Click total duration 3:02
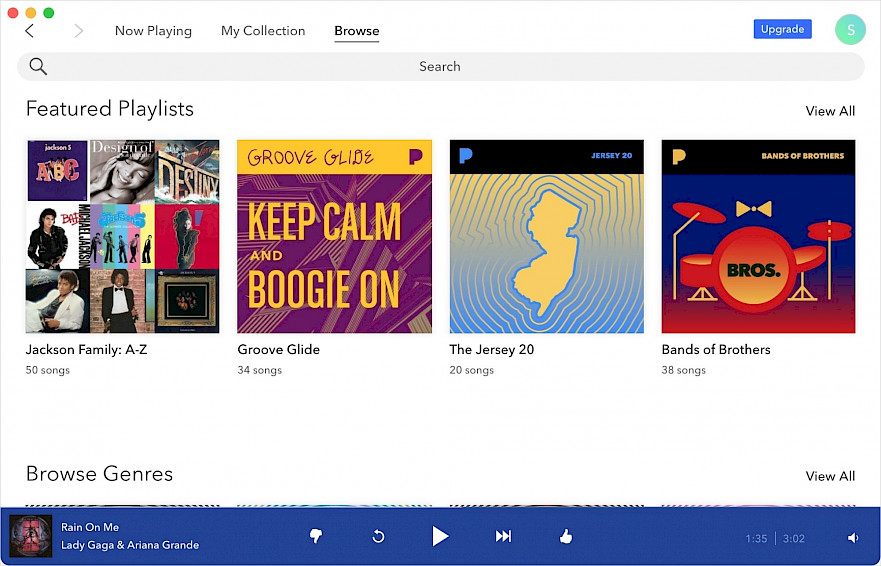Image resolution: width=881 pixels, height=566 pixels. [x=794, y=538]
